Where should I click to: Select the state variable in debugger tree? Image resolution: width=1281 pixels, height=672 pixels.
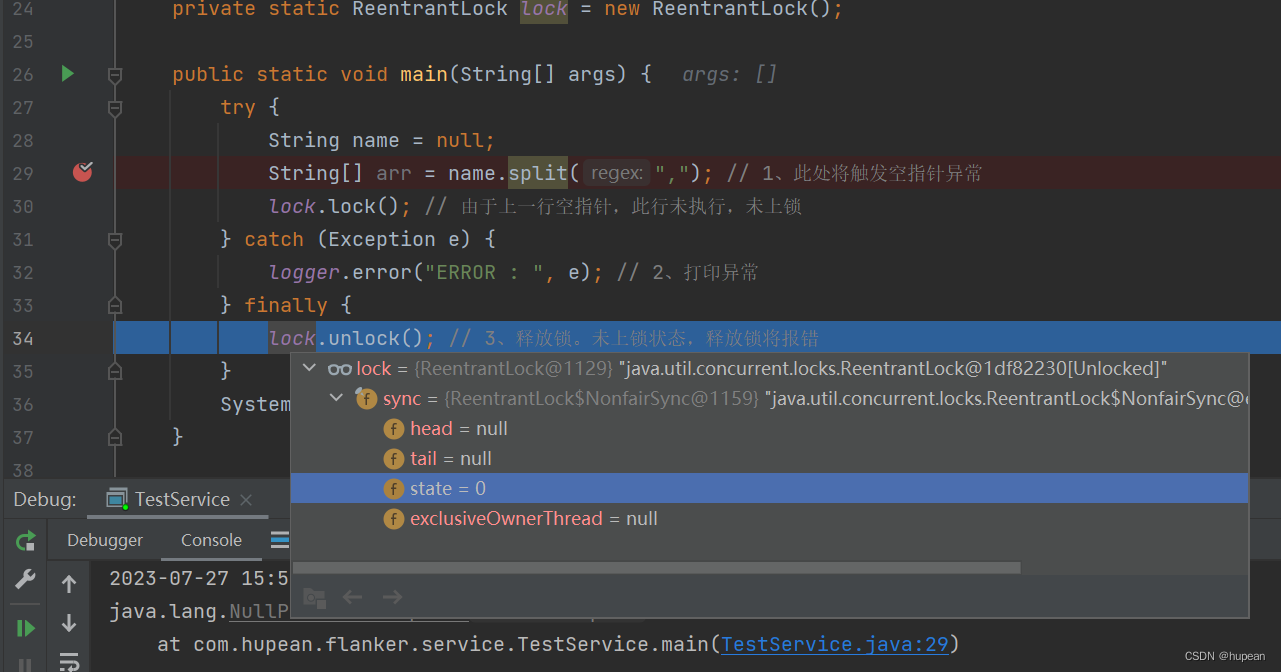coord(434,488)
